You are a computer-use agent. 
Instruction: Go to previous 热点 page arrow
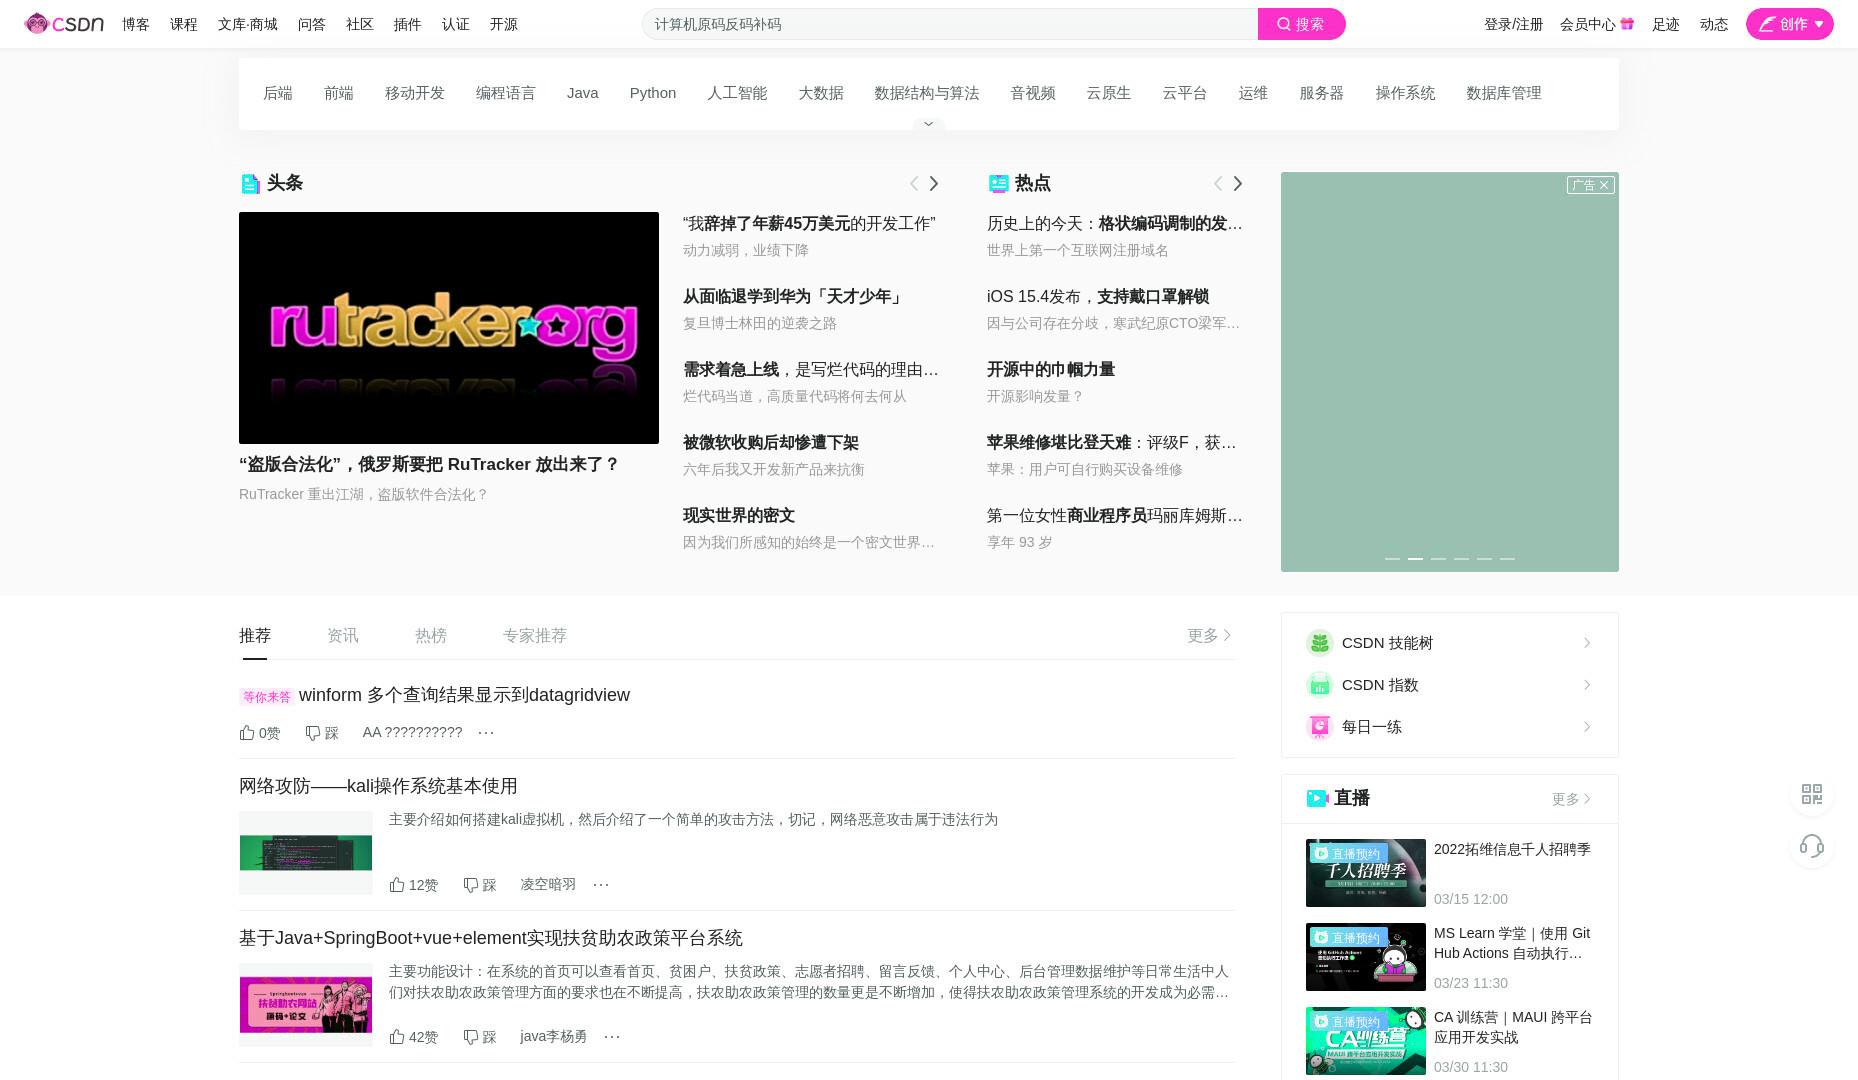coord(1217,183)
